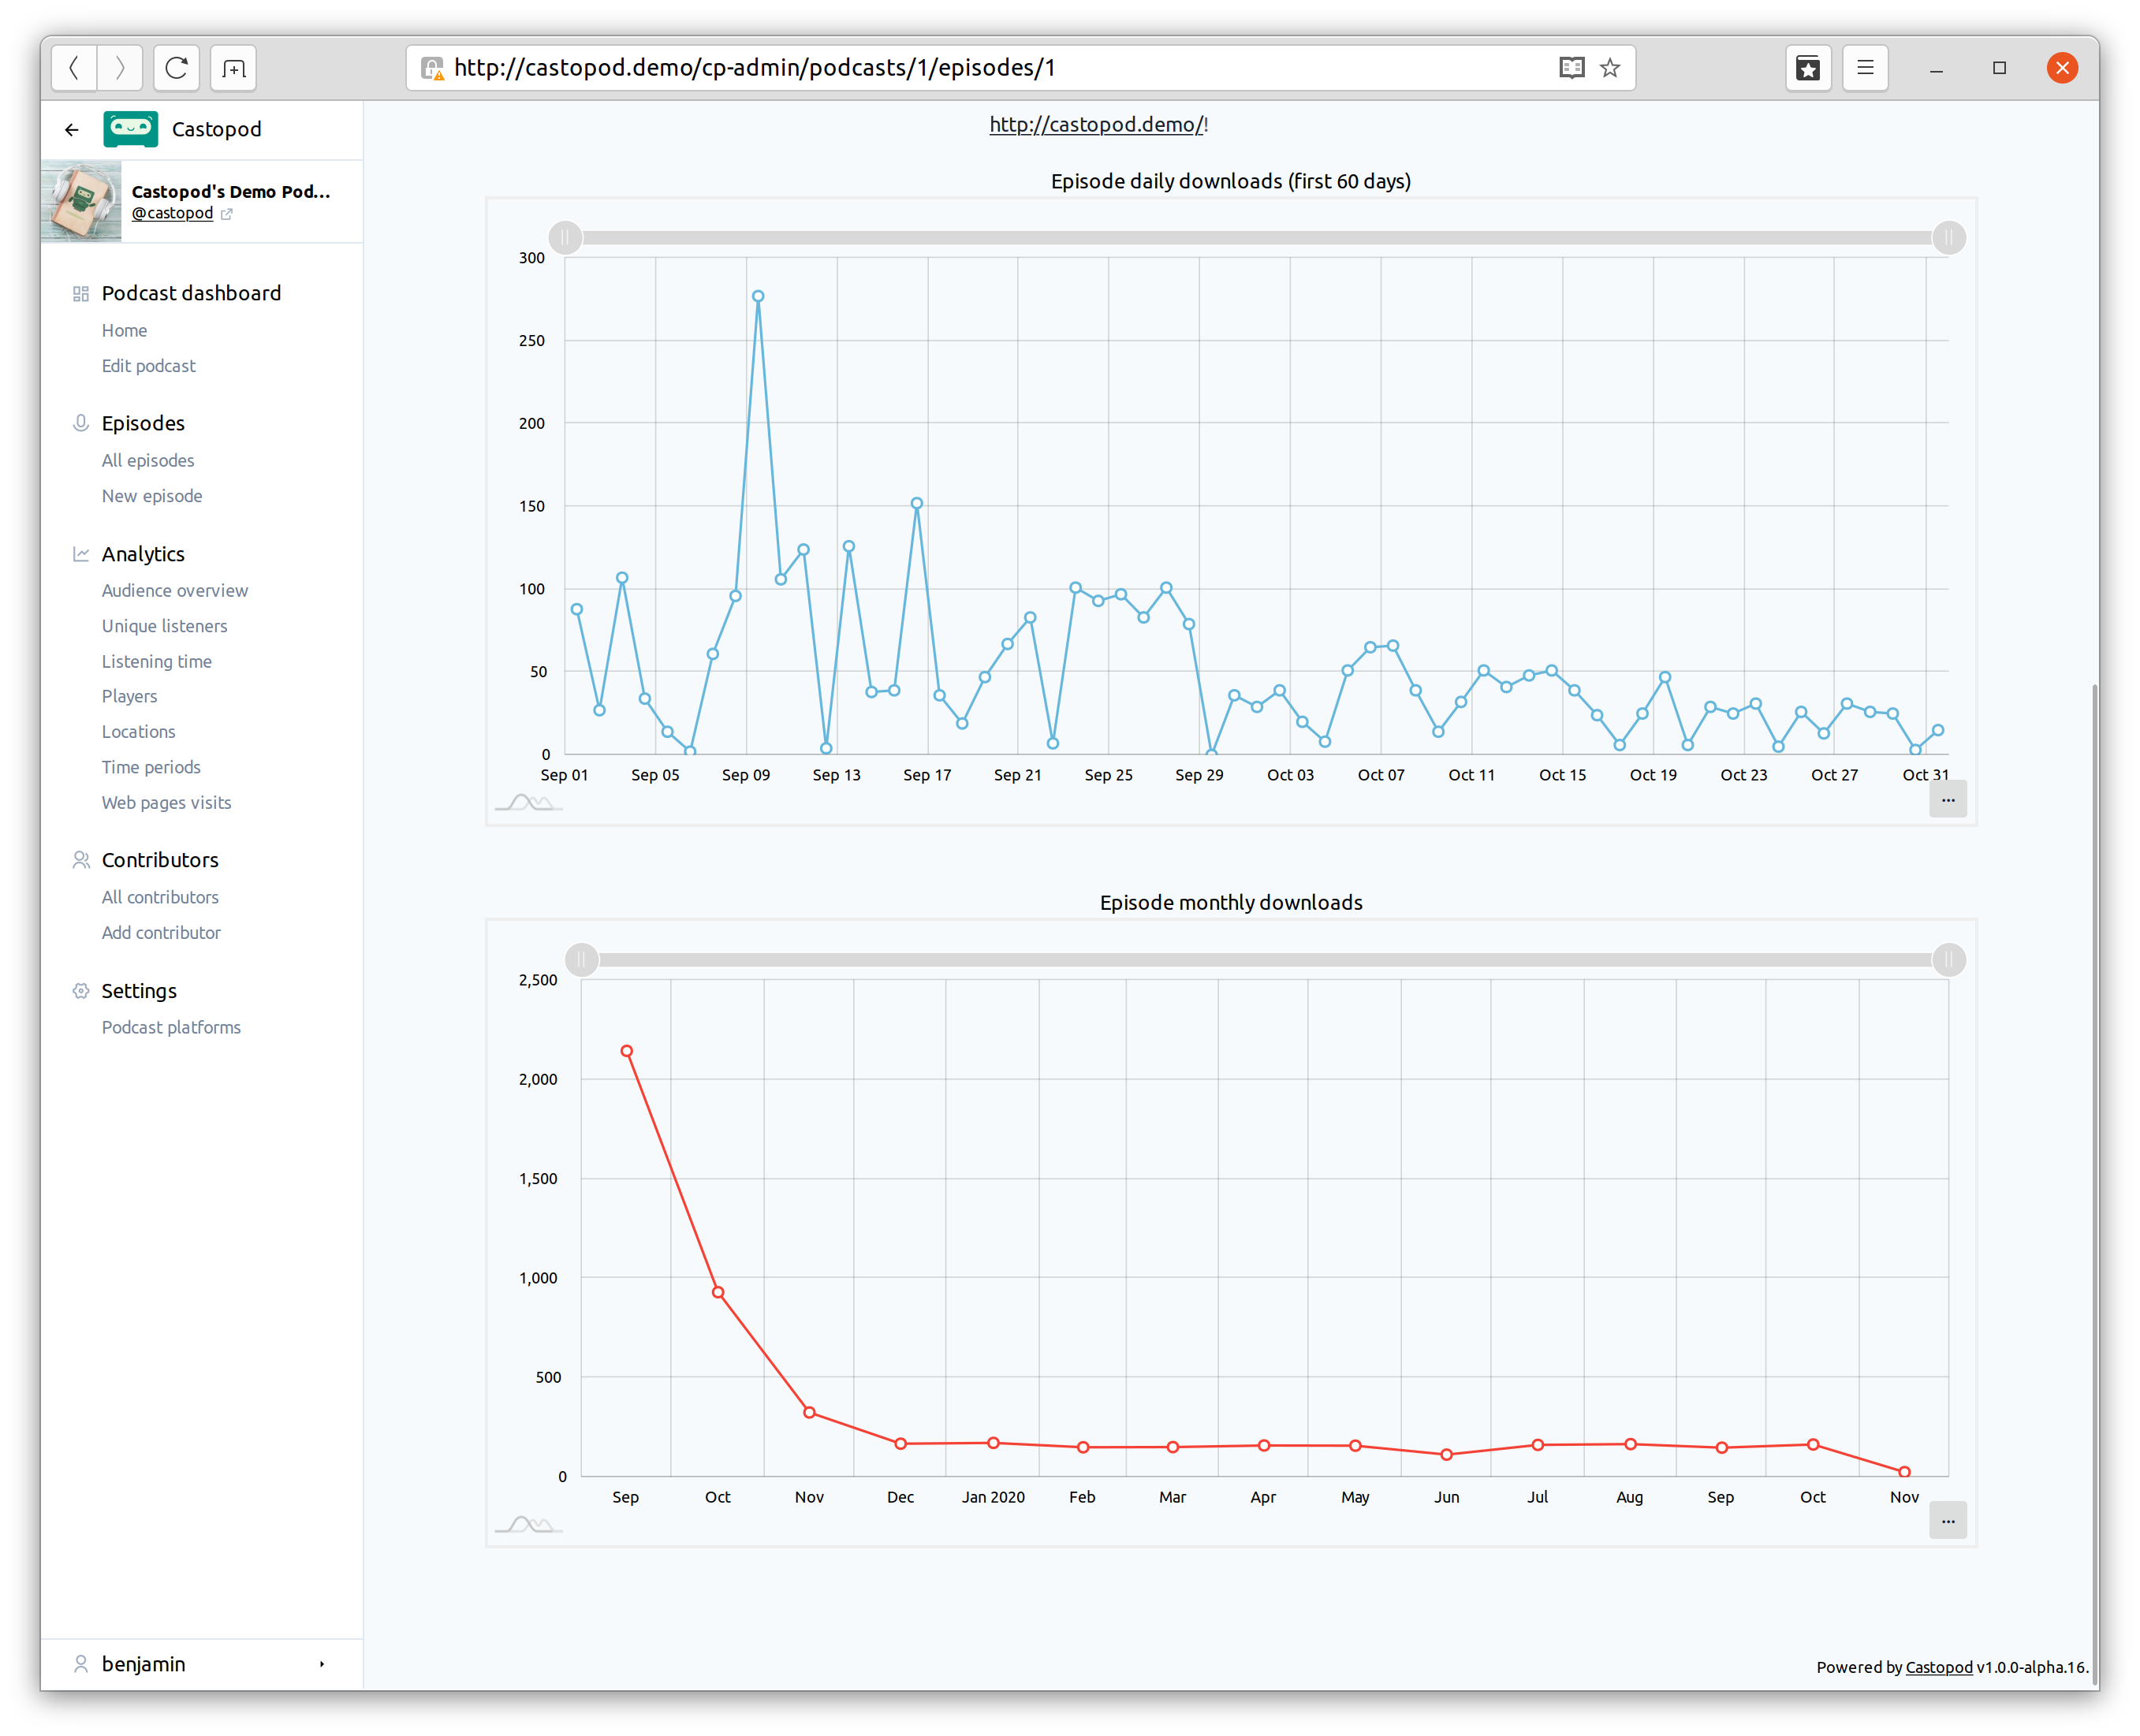Open the monthly downloads chart export menu

click(1947, 1520)
